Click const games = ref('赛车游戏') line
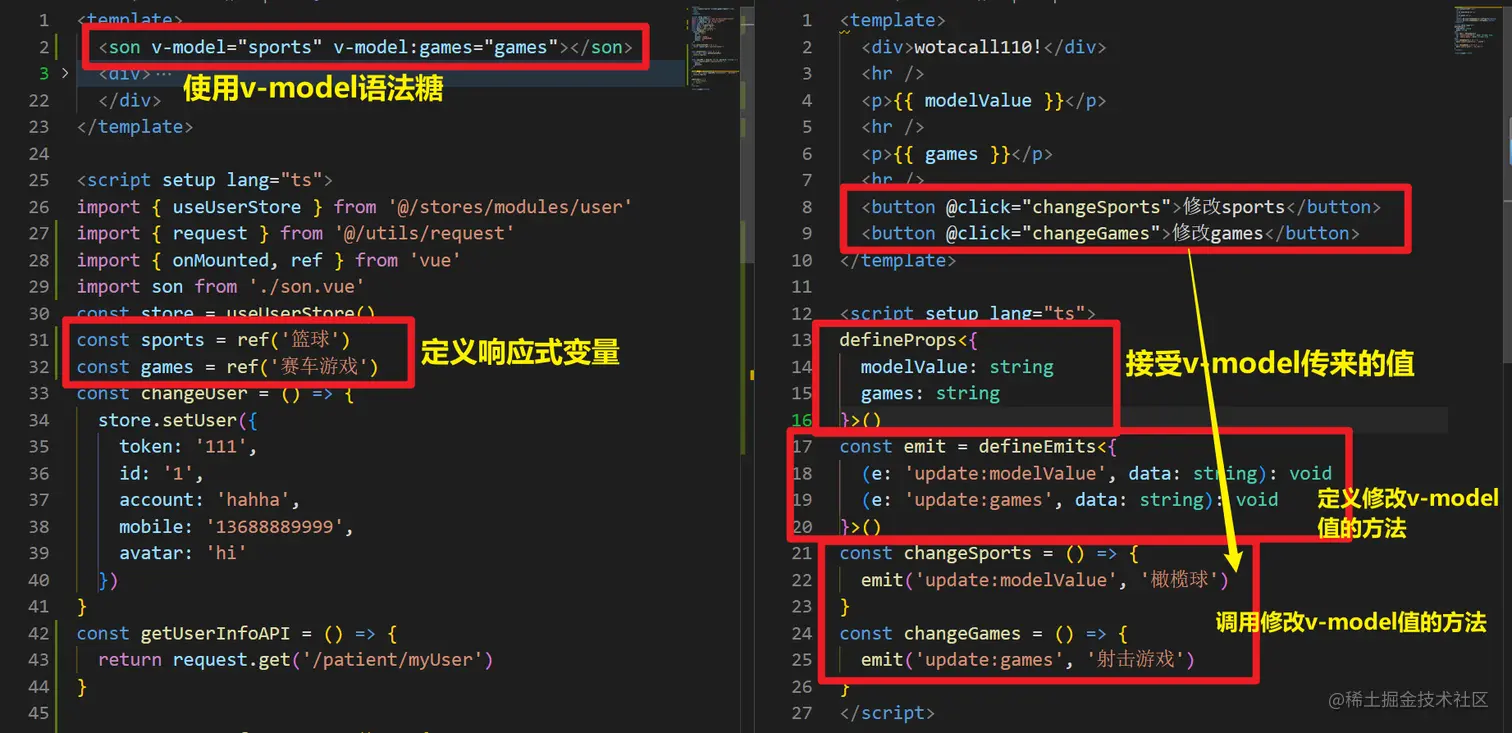 click(228, 367)
